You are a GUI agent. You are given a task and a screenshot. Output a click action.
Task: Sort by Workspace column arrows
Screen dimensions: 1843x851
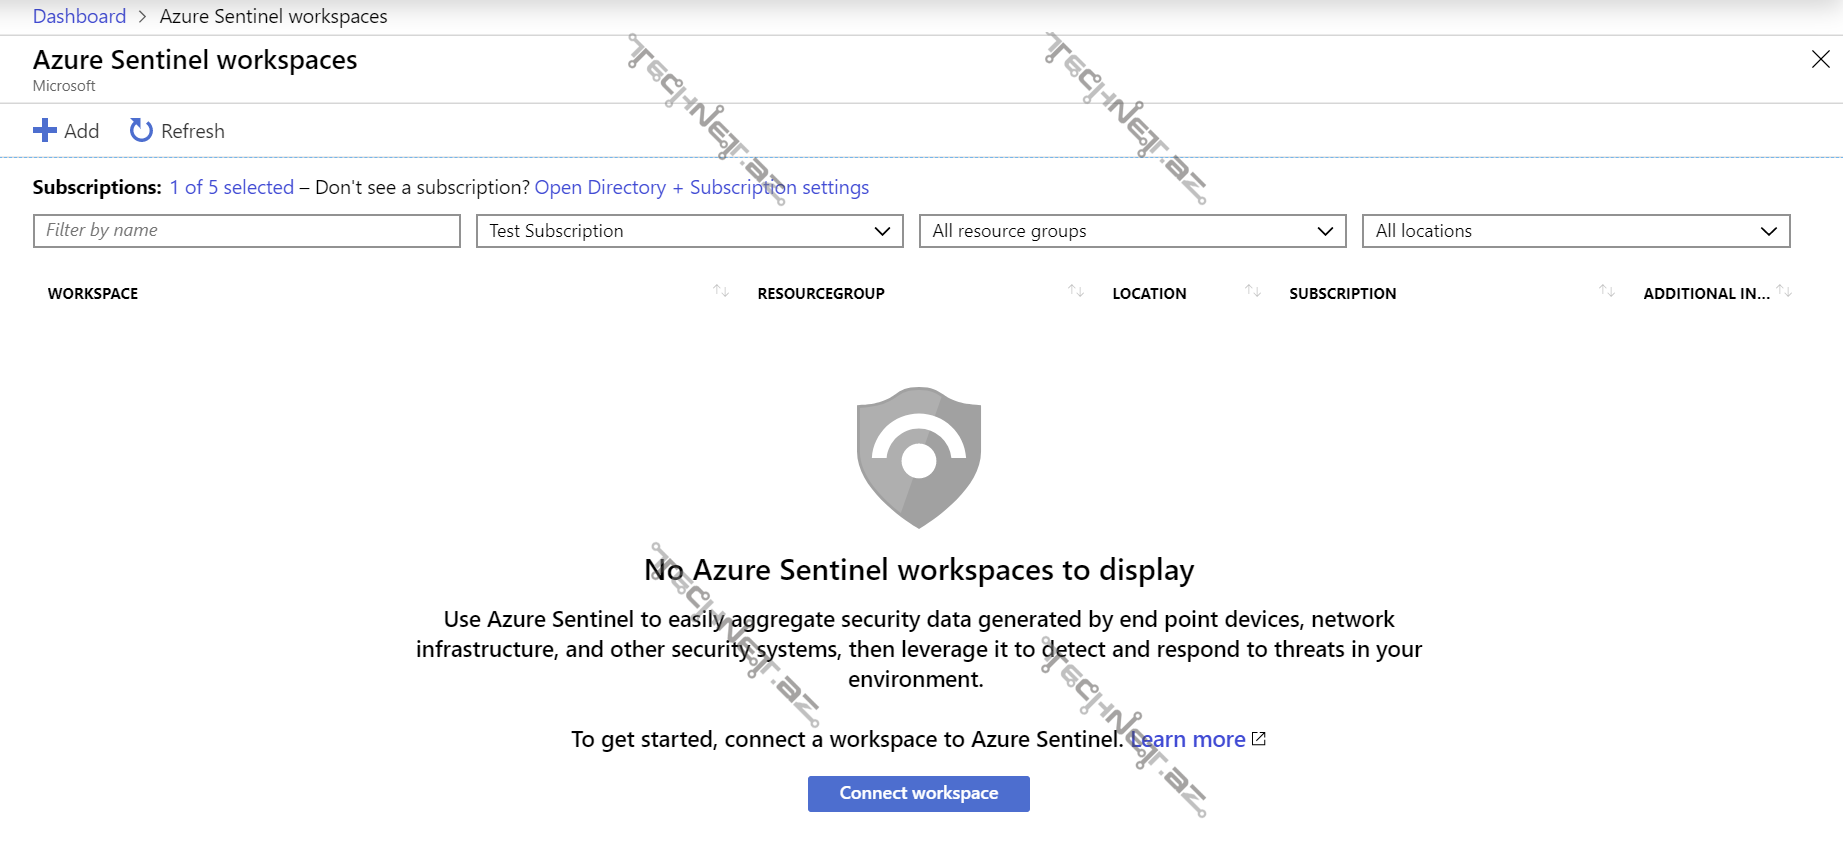click(x=721, y=292)
